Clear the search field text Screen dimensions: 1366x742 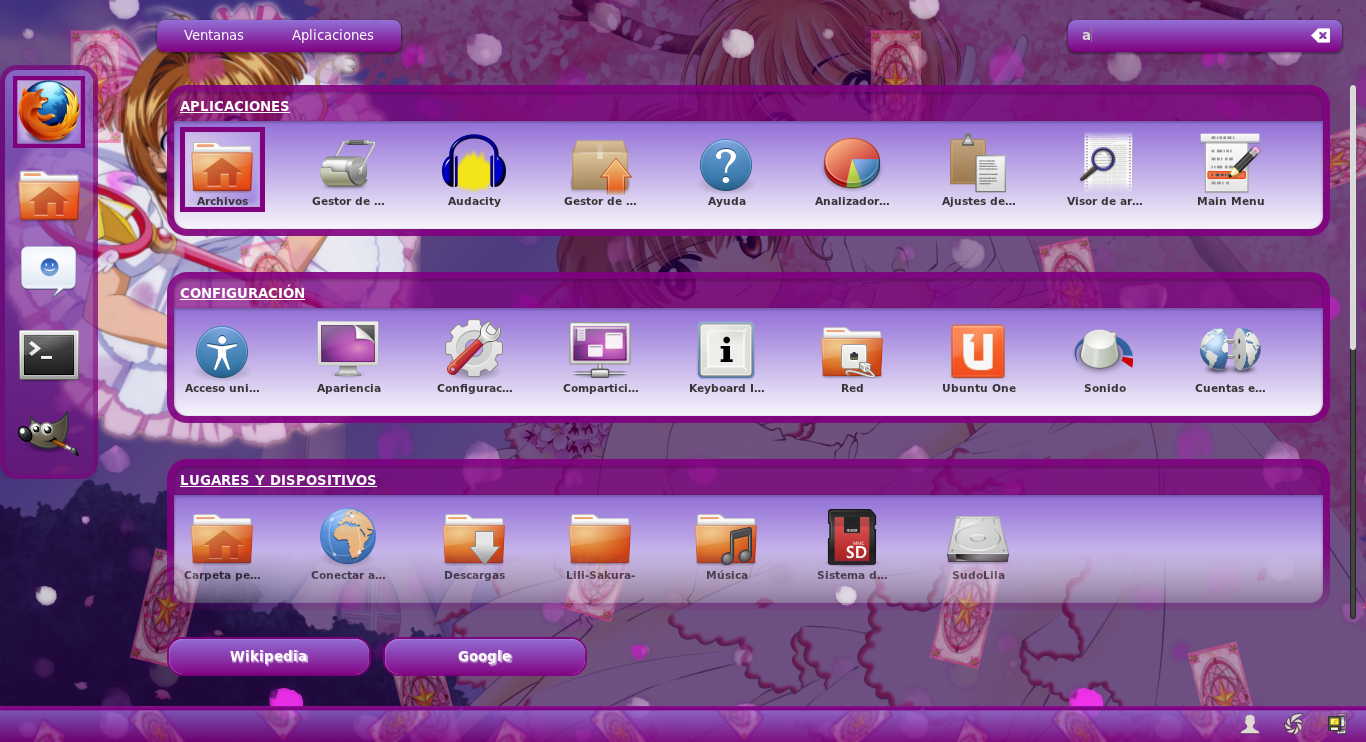tap(1321, 36)
